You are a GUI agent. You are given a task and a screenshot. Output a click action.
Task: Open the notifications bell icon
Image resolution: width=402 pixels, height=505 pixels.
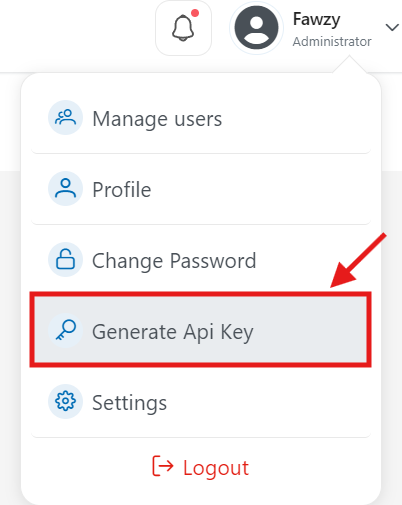click(x=183, y=28)
